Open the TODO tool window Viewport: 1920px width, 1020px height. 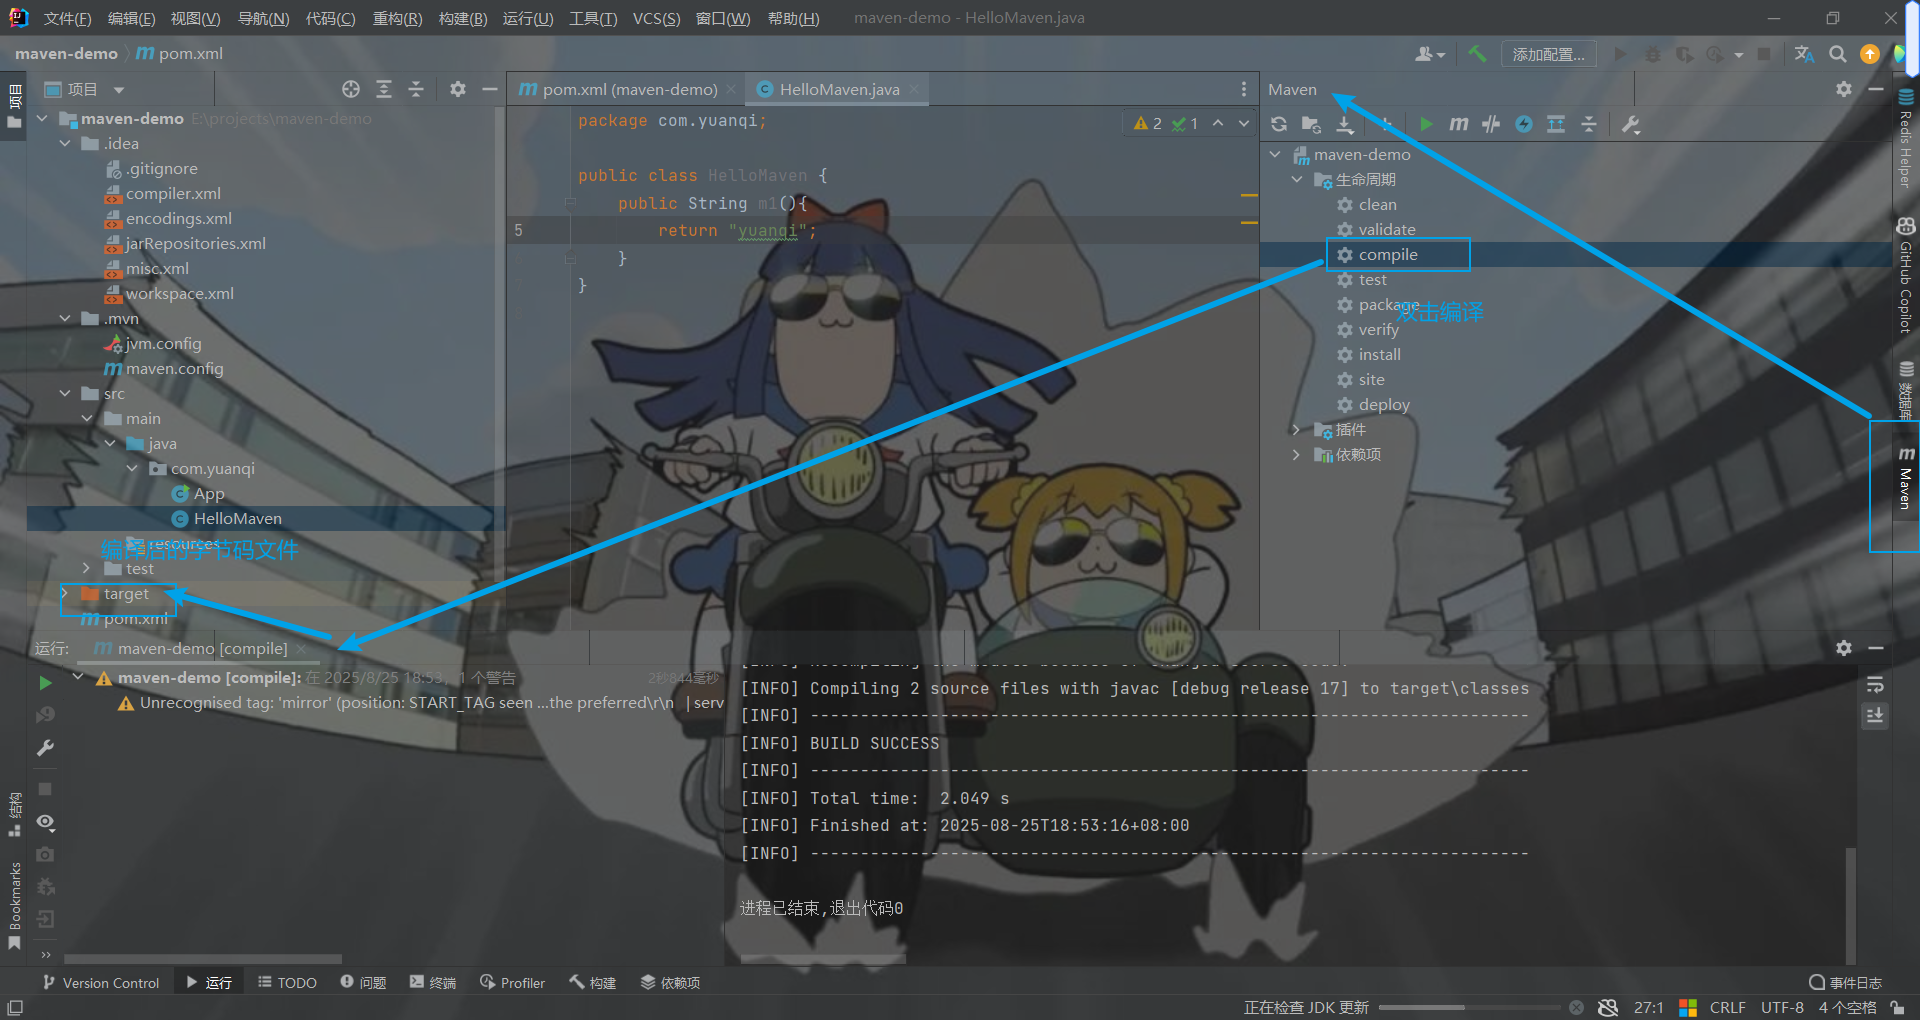click(x=287, y=982)
